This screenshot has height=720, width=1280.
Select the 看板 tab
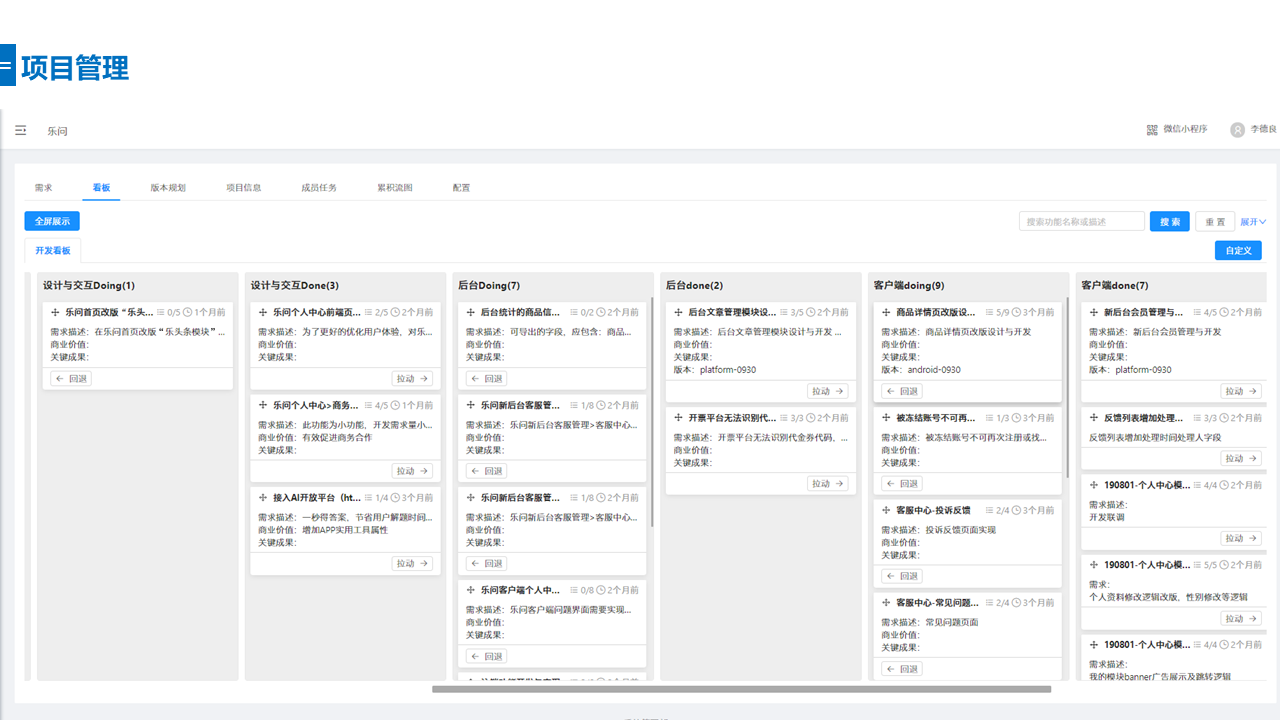tap(101, 188)
